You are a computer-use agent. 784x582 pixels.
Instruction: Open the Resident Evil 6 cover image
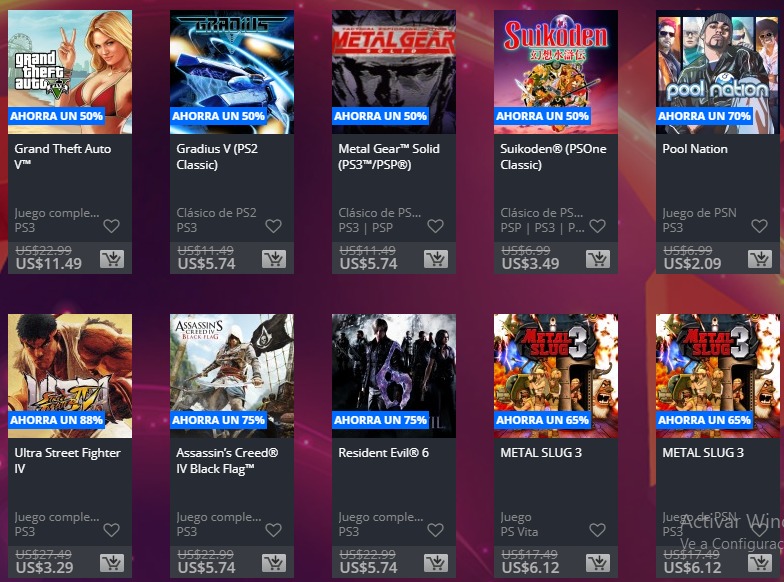tap(394, 376)
